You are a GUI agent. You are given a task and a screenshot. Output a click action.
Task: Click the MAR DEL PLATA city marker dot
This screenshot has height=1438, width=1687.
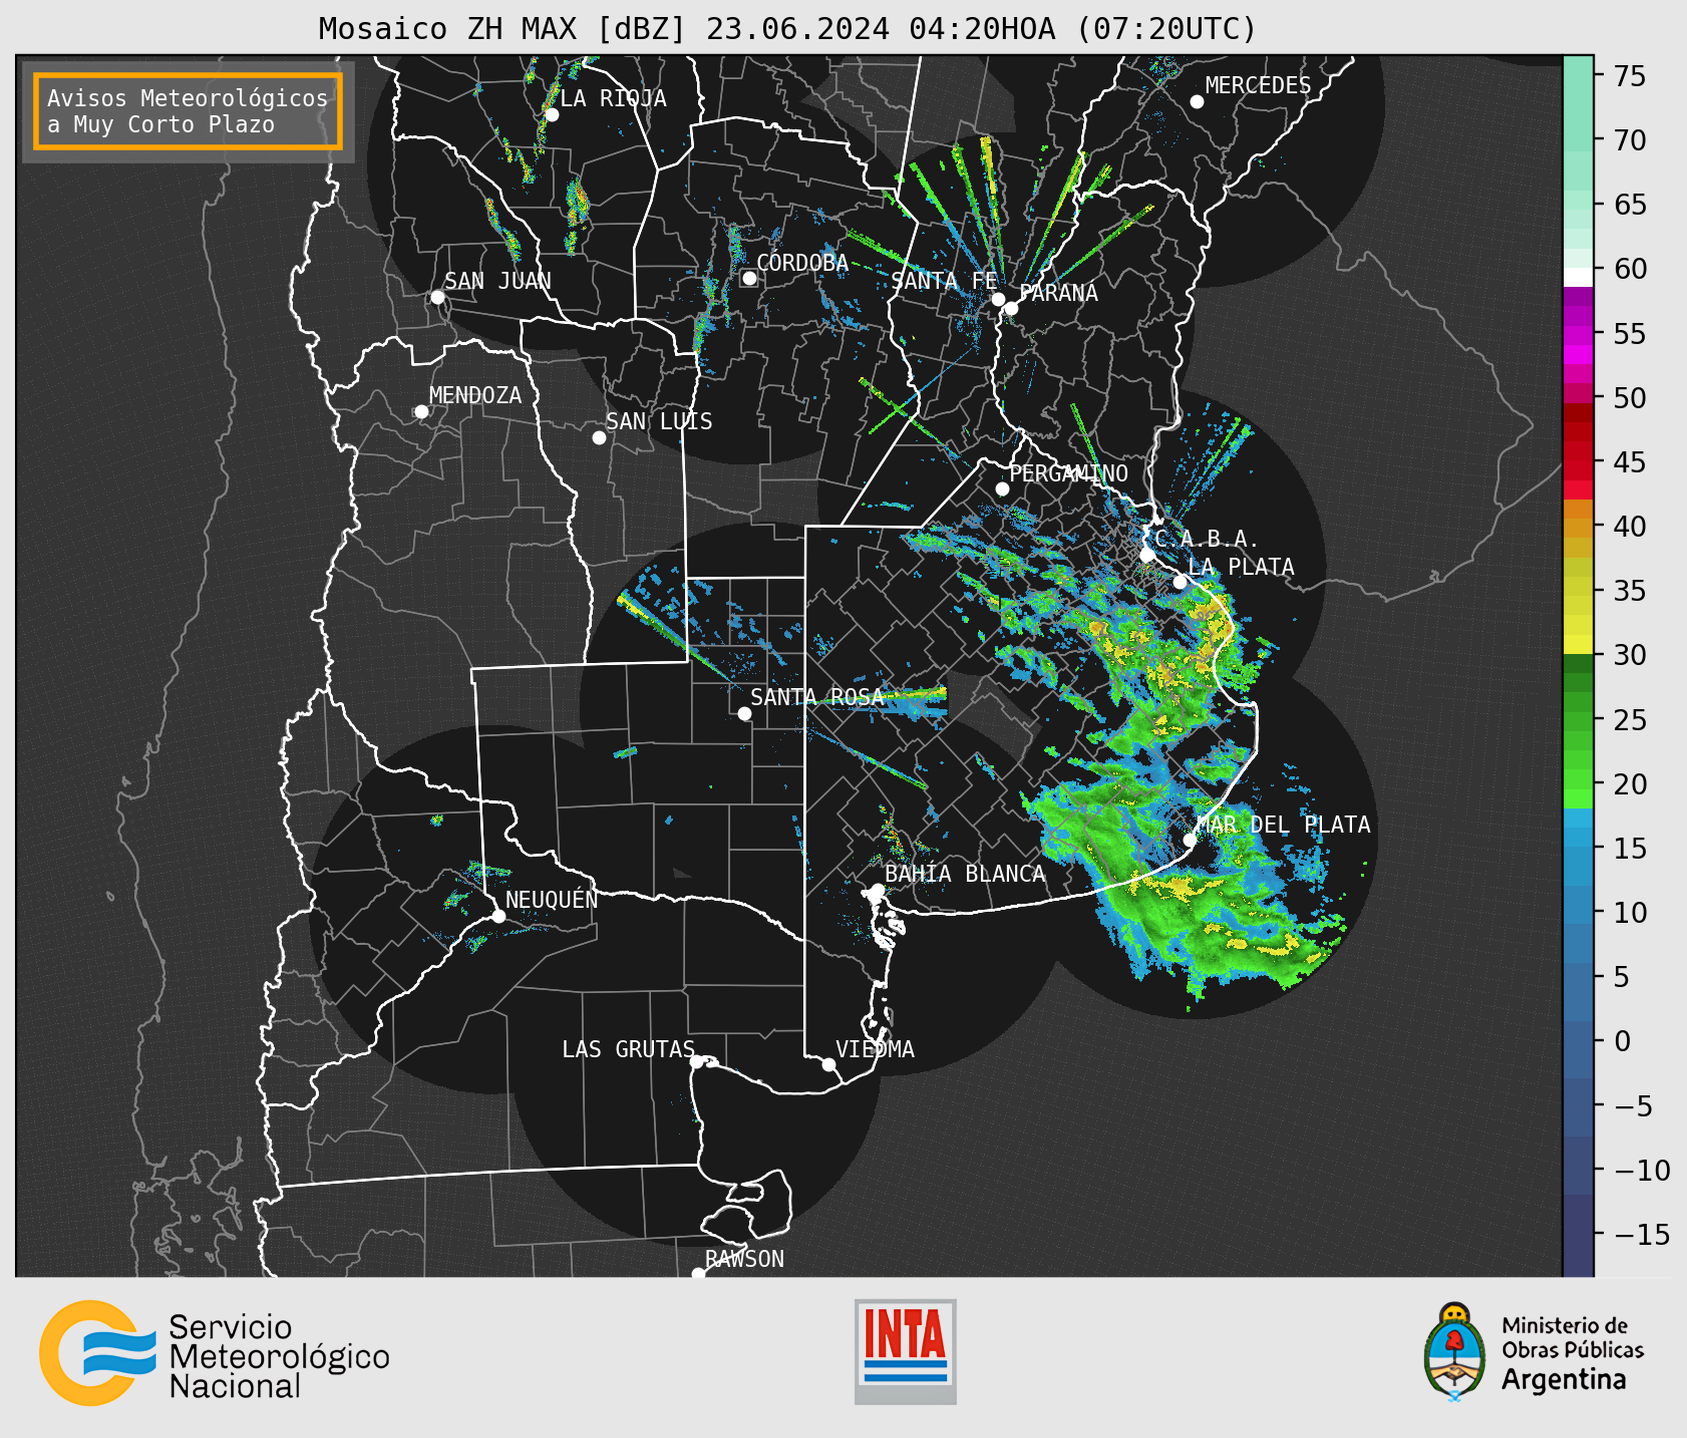tap(1190, 840)
